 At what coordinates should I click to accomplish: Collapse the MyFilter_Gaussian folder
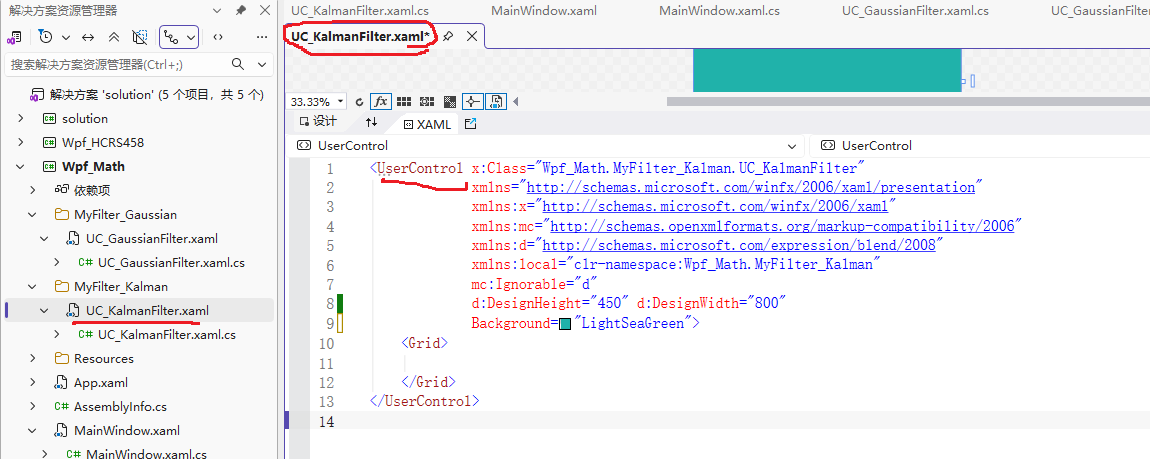(32, 215)
